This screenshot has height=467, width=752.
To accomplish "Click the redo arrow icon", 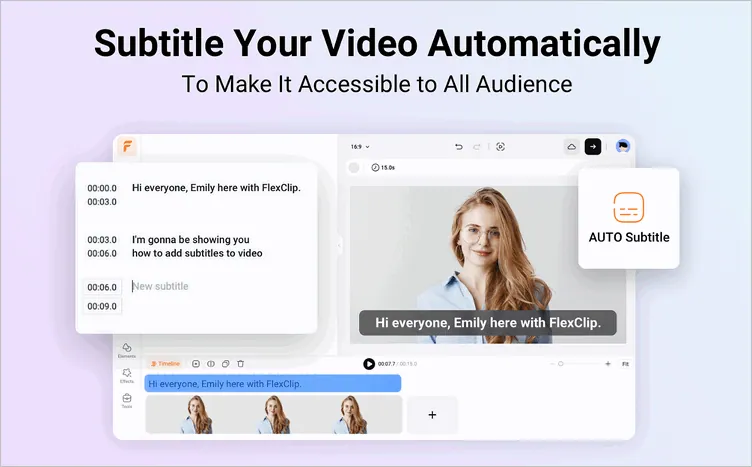I will point(476,147).
